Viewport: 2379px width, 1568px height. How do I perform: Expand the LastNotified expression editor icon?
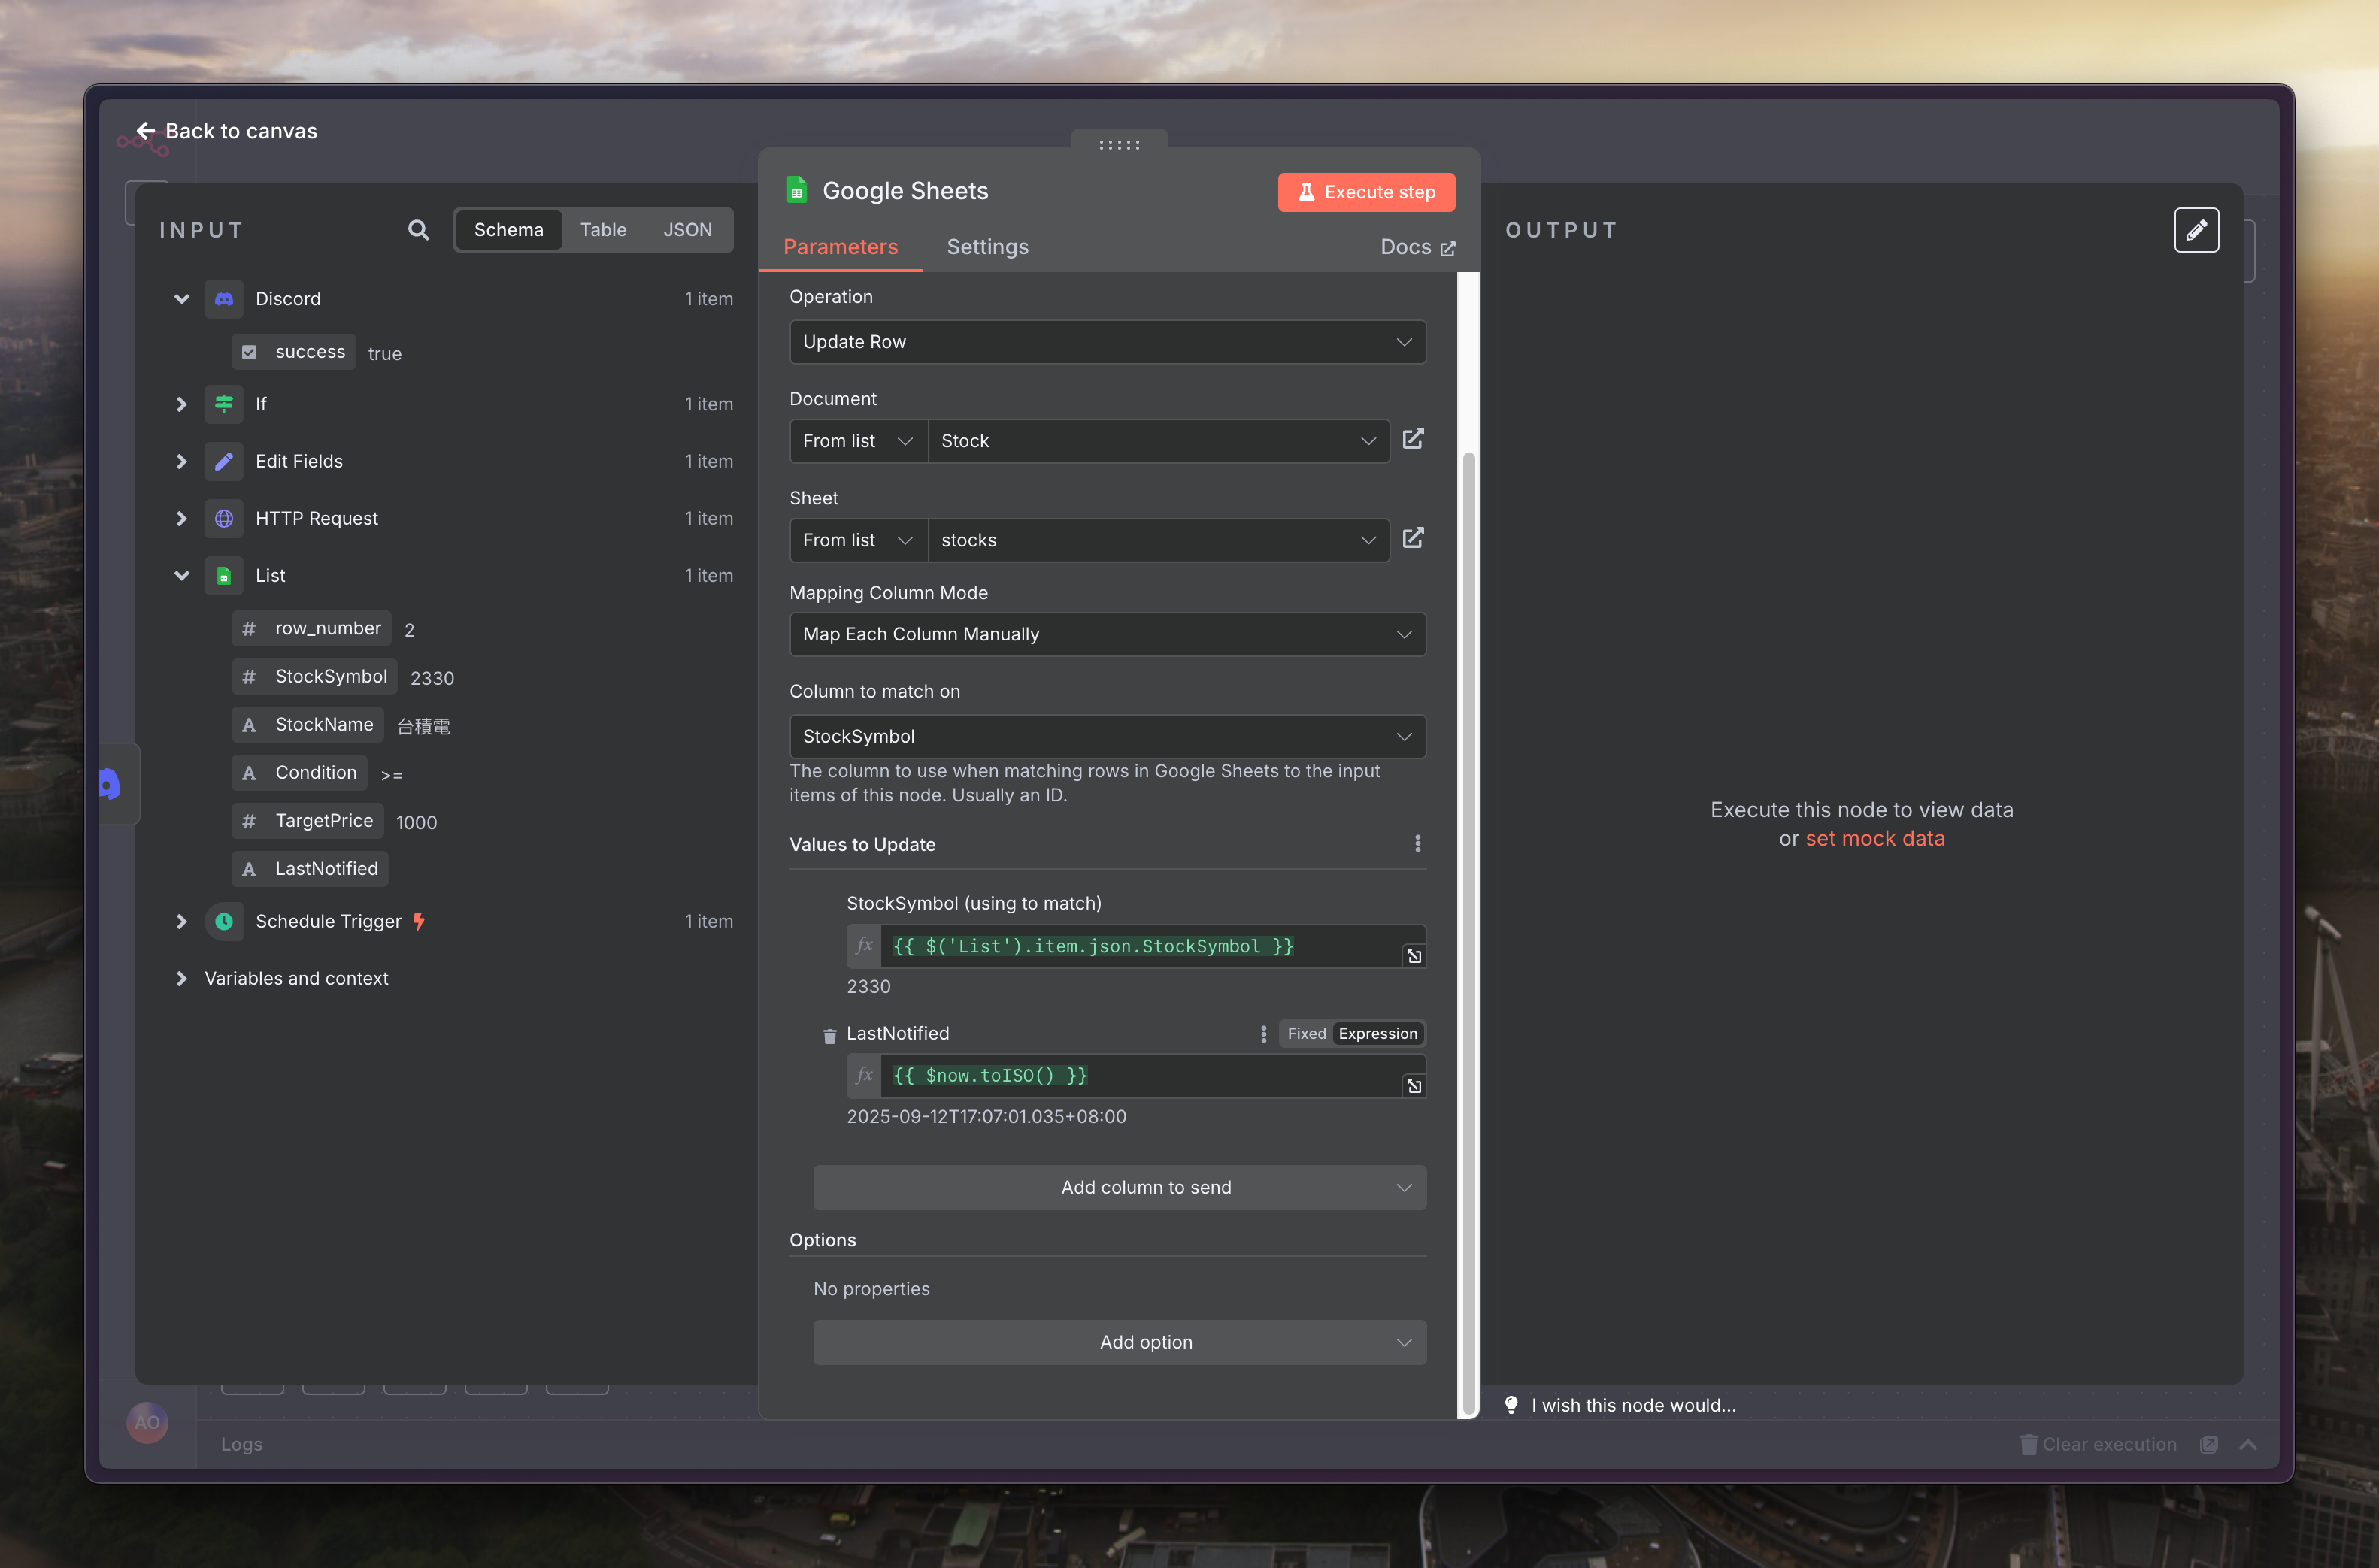click(1413, 1086)
